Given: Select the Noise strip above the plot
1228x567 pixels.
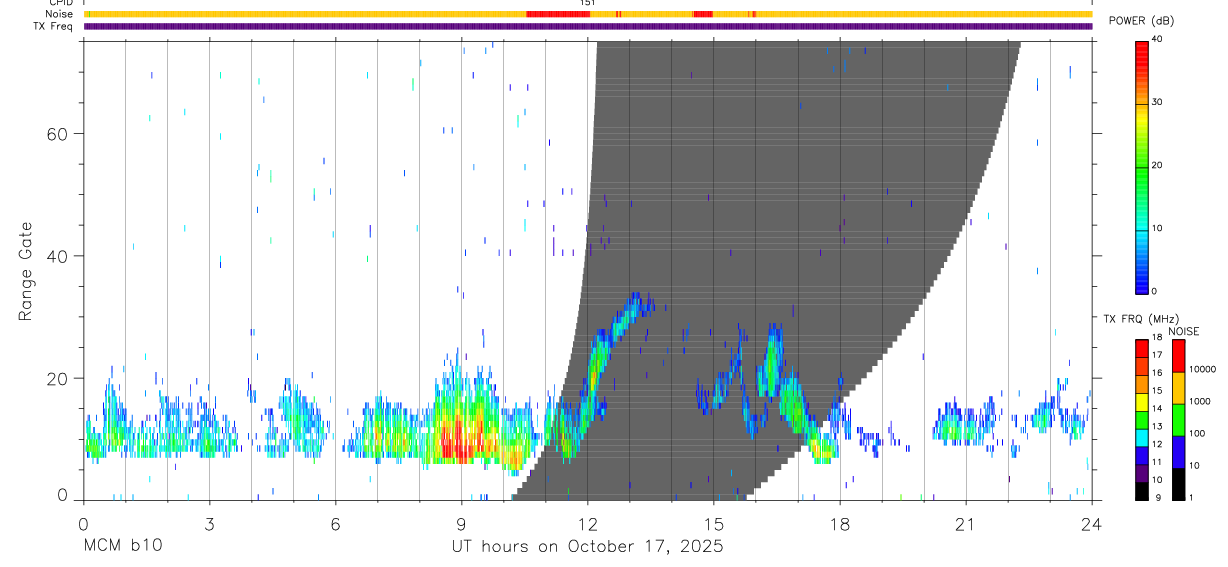Looking at the screenshot, I should point(588,14).
